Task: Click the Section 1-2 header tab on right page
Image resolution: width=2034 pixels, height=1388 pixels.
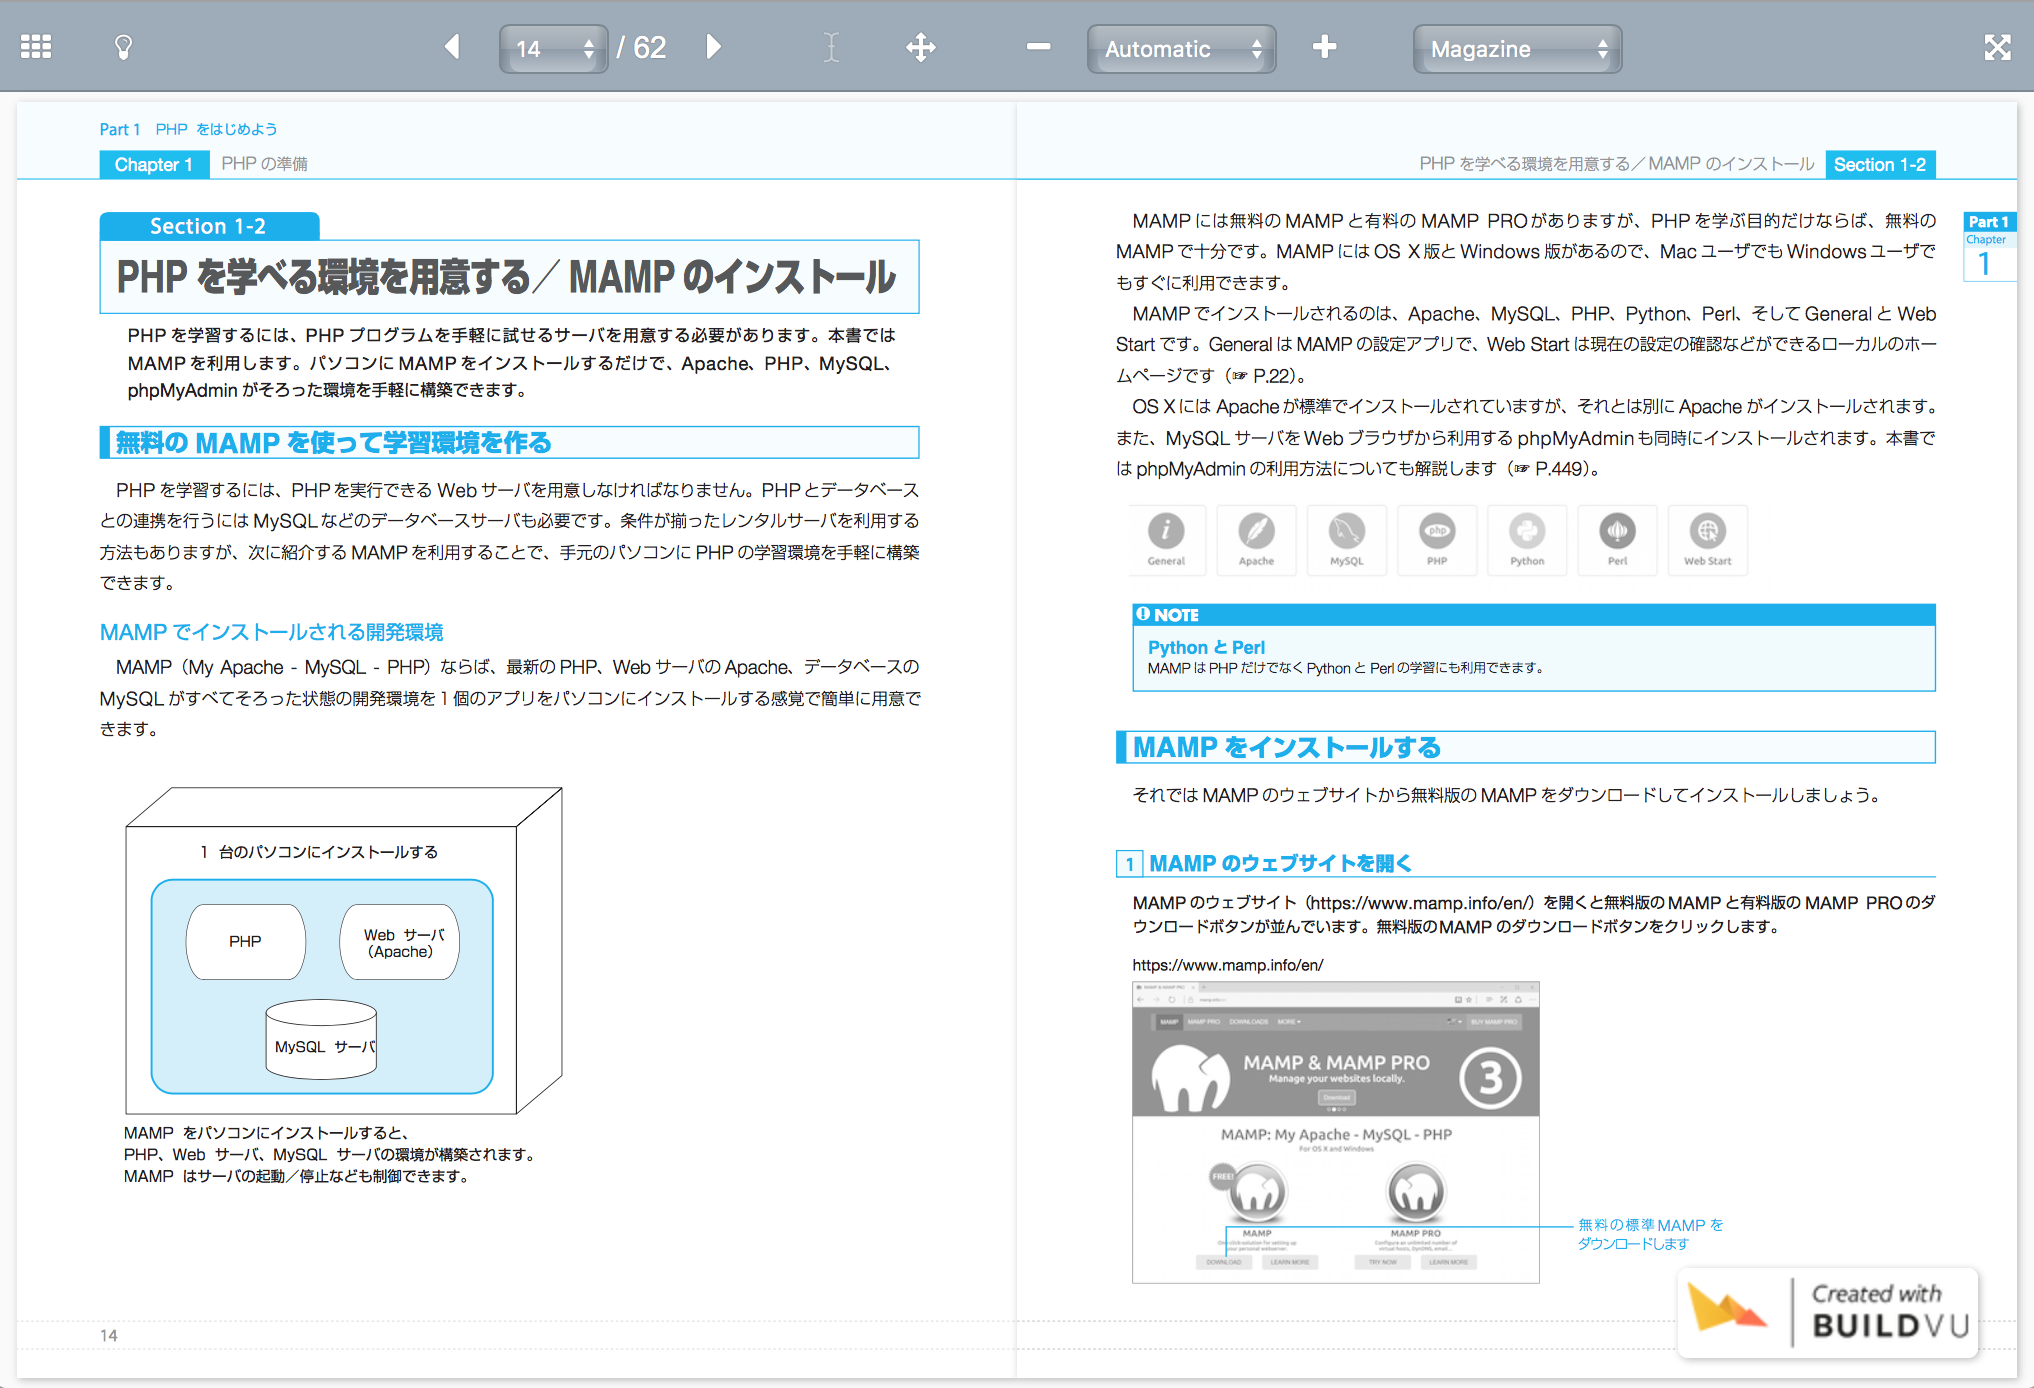Action: point(1880,164)
